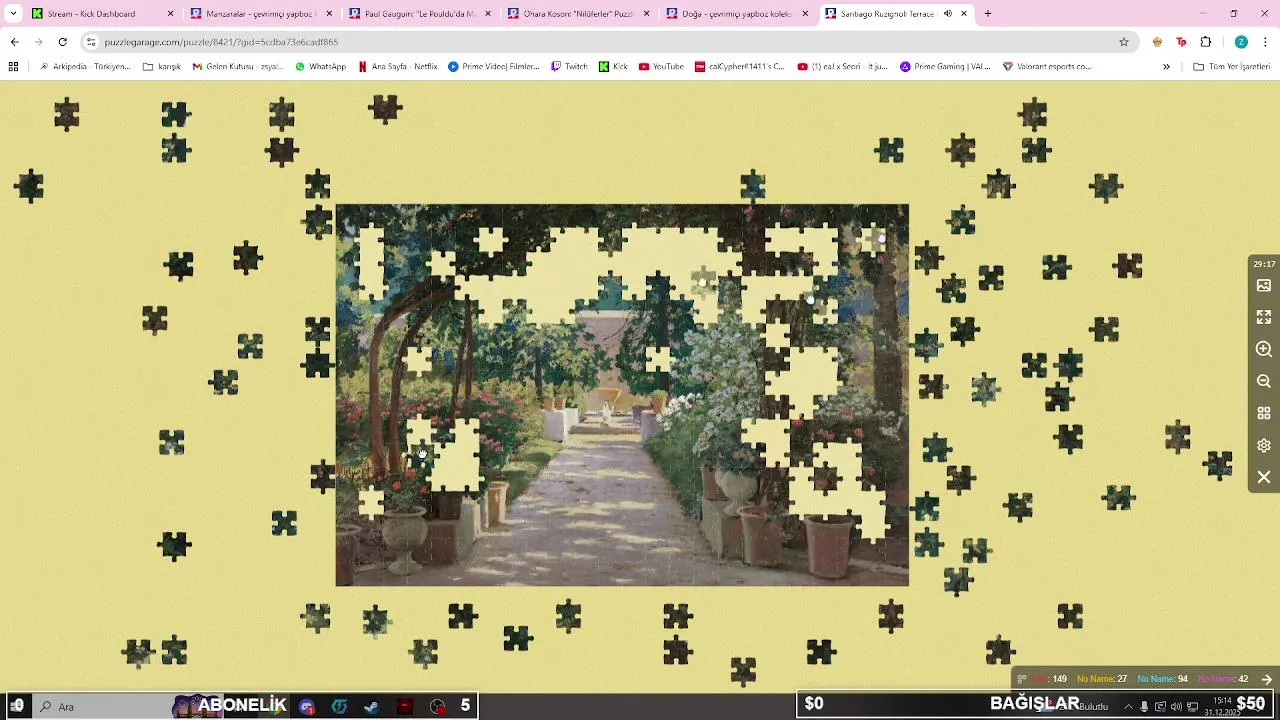Image resolution: width=1280 pixels, height=720 pixels.
Task: Open the YouTube bookmark
Action: point(660,66)
